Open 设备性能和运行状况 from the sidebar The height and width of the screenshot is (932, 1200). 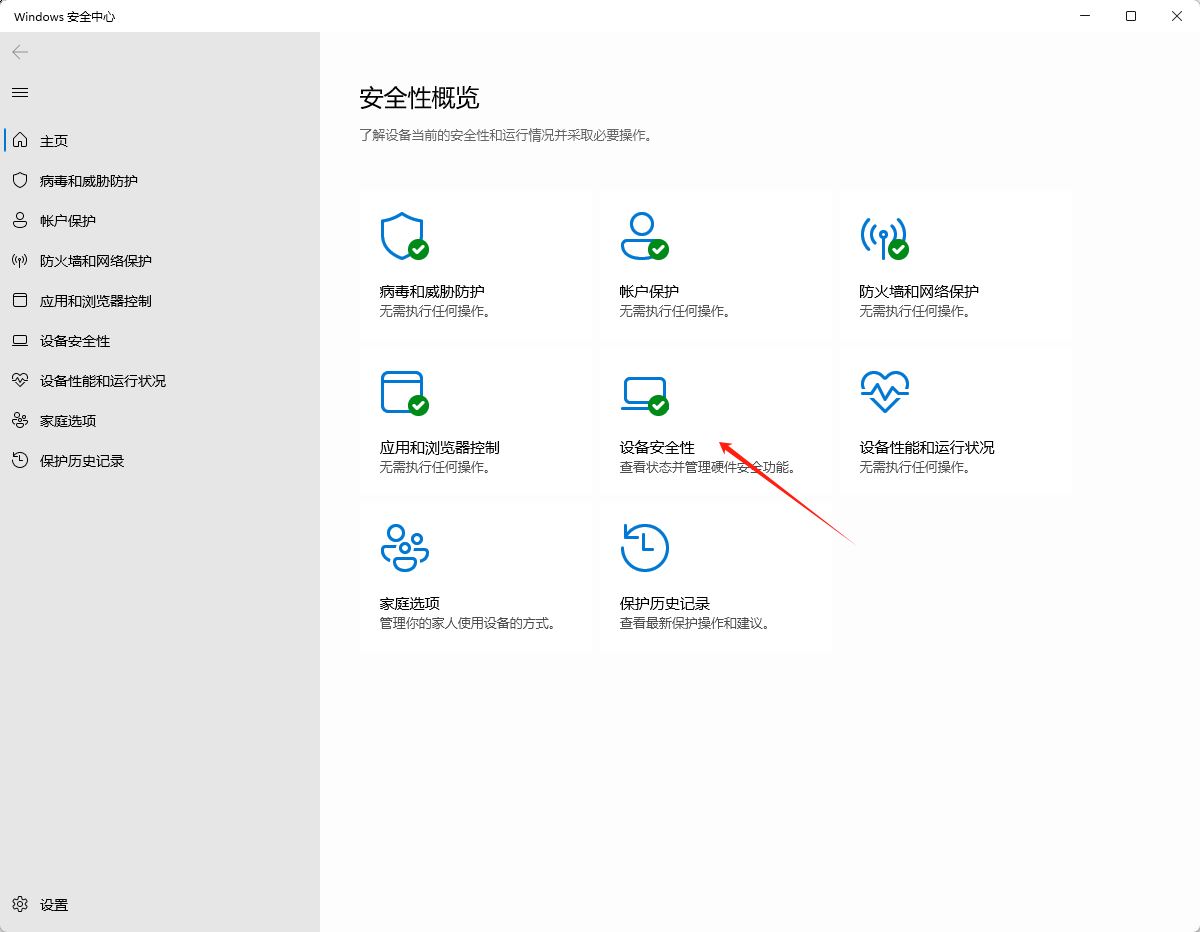tap(160, 381)
